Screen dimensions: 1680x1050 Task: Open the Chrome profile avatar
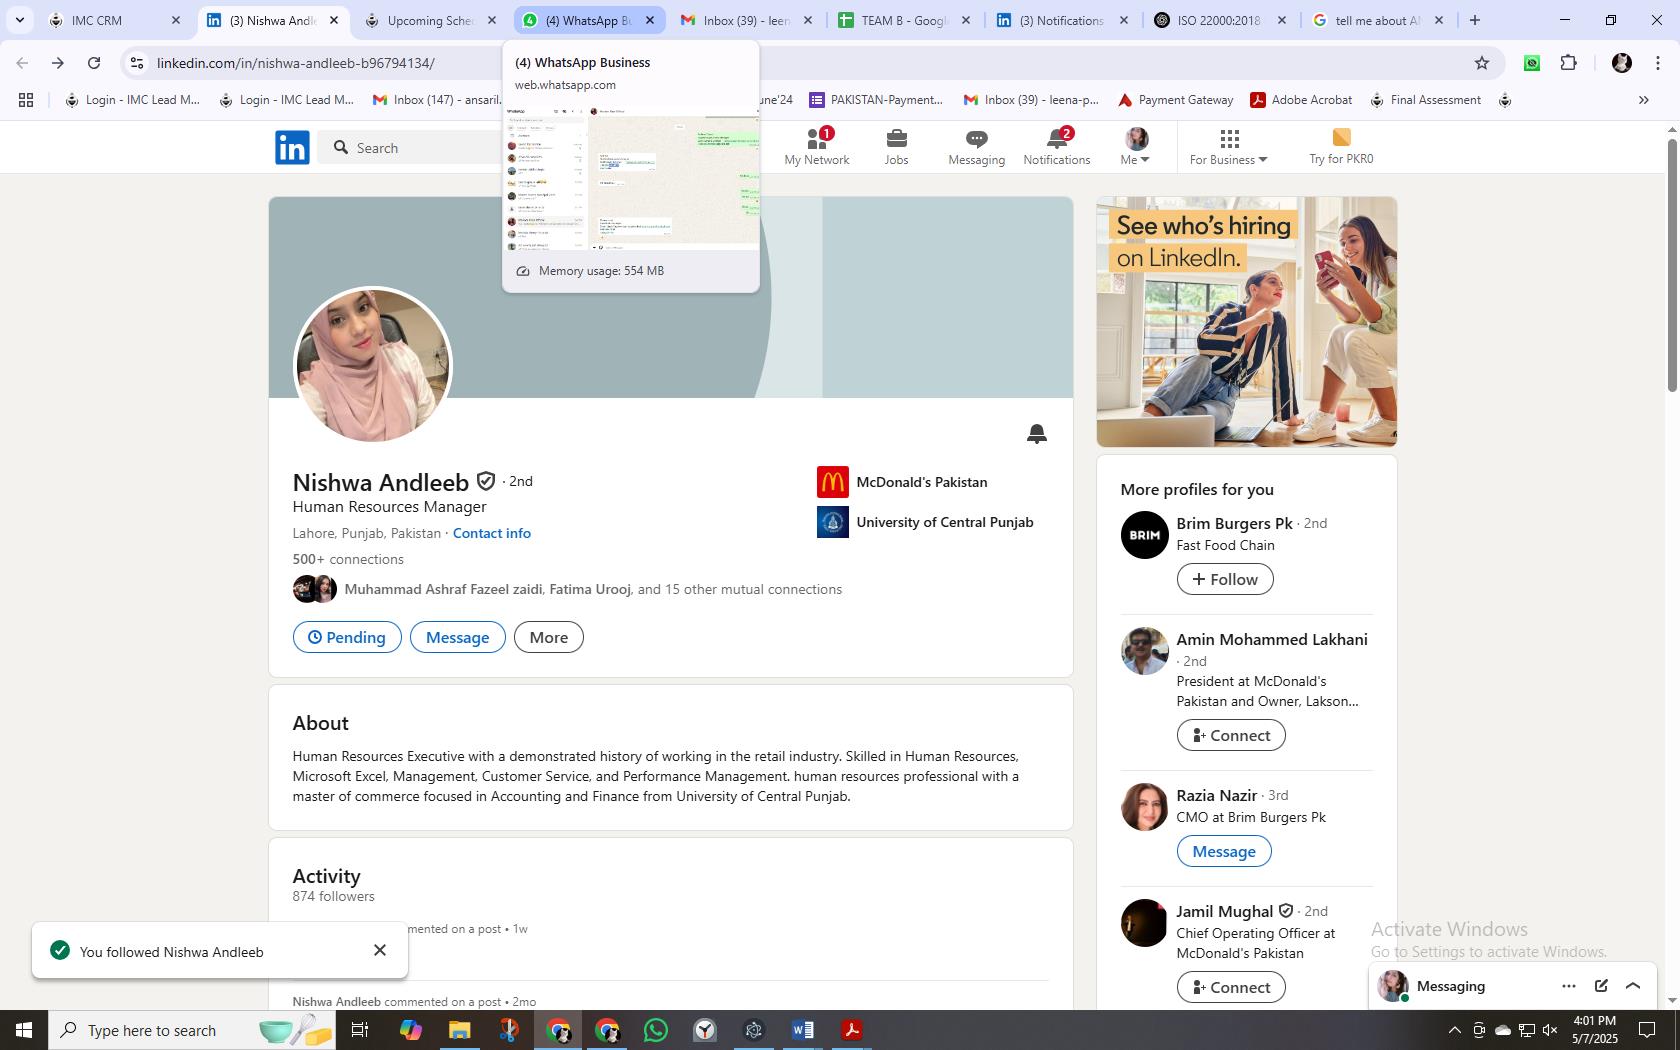[1622, 63]
